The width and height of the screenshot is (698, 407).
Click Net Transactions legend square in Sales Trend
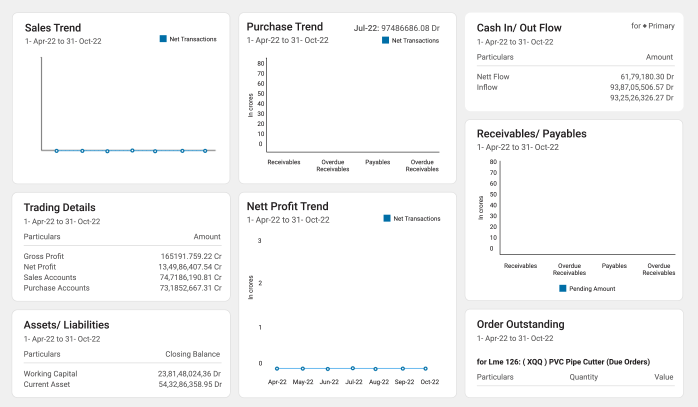(163, 39)
